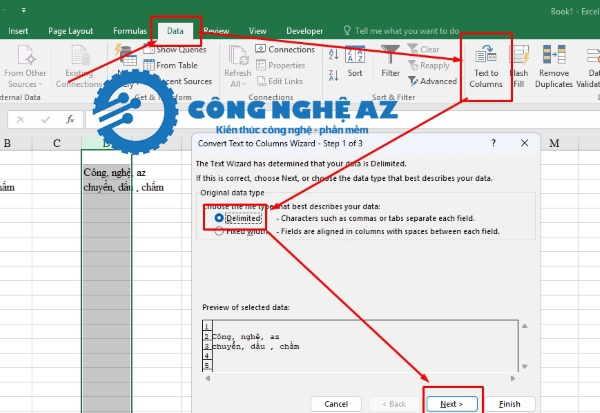Screen dimensions: 600x413
Task: Click the Insert Function fx icon
Action: point(70,120)
